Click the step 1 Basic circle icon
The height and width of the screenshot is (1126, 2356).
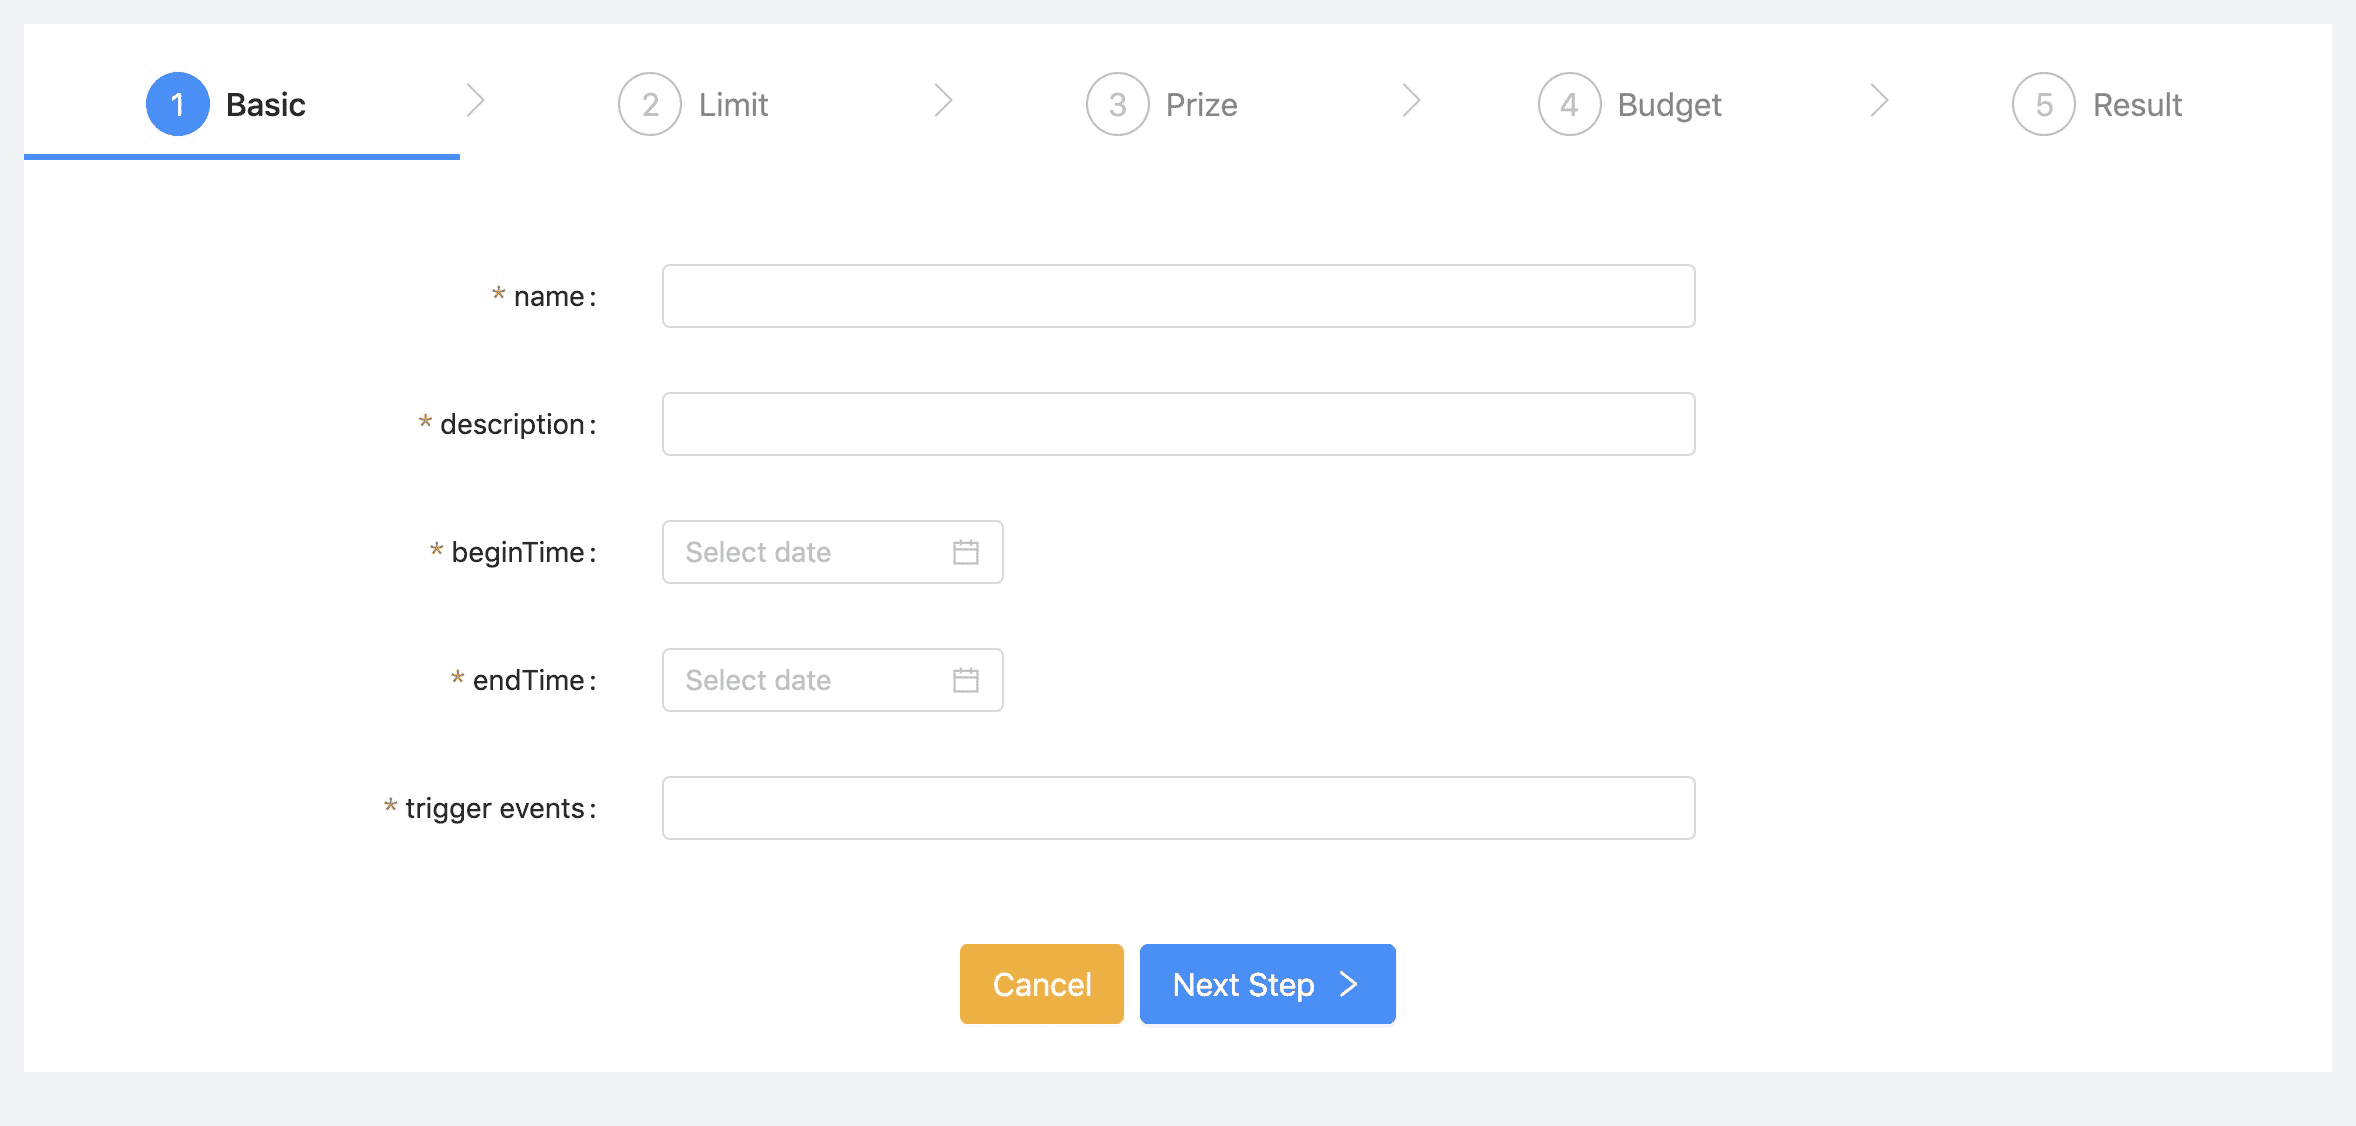178,104
